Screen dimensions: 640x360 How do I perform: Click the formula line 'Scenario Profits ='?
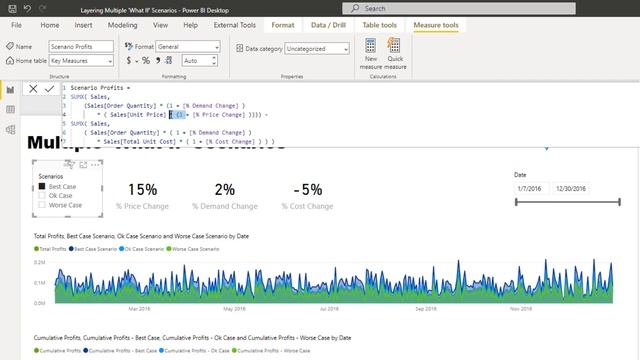click(x=100, y=88)
